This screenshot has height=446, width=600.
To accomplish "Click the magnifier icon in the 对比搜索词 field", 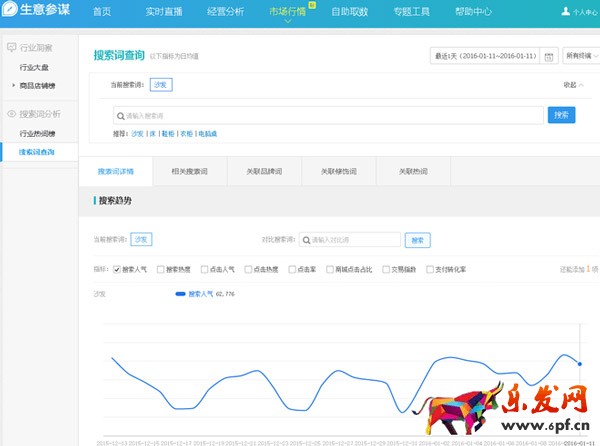I will coord(306,240).
